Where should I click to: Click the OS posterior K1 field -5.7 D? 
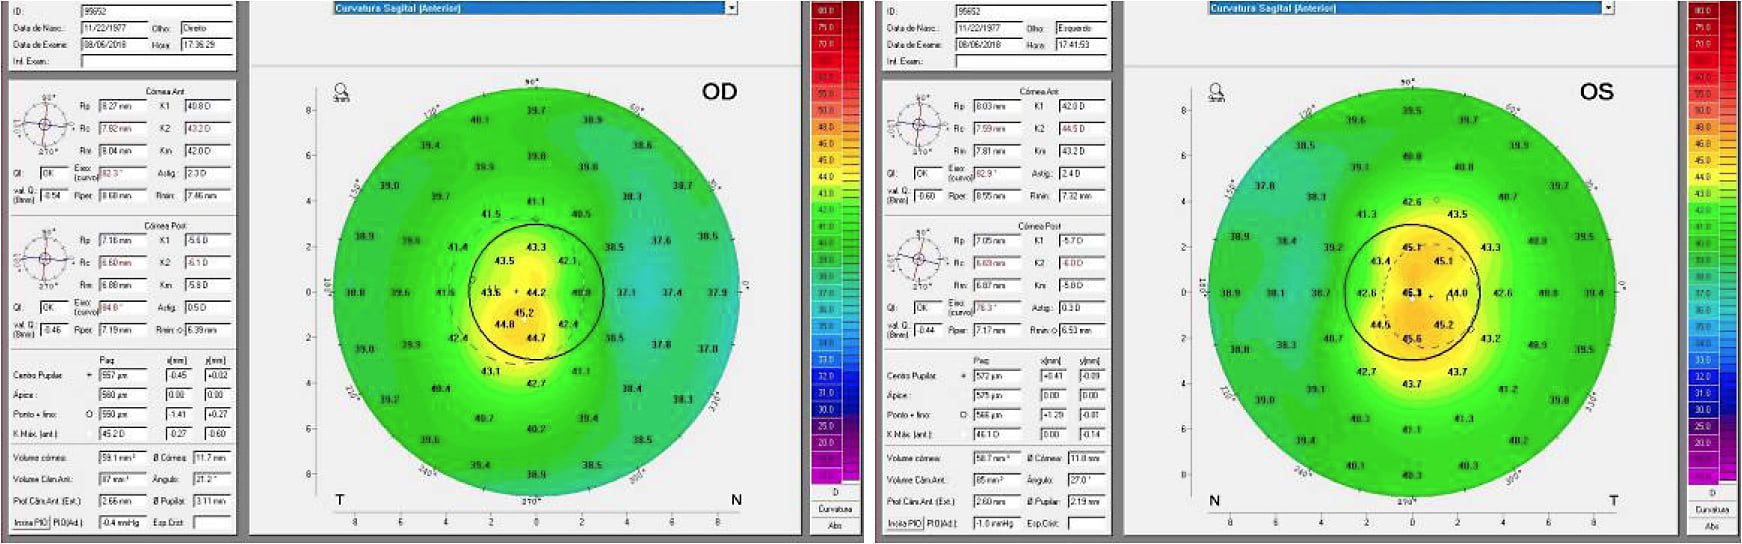pyautogui.click(x=1082, y=240)
